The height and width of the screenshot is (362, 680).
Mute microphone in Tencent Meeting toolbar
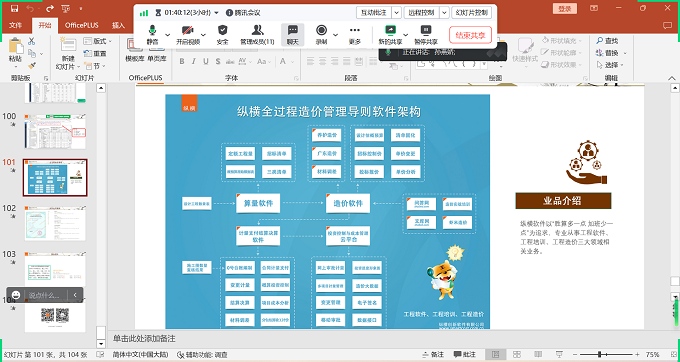152,35
